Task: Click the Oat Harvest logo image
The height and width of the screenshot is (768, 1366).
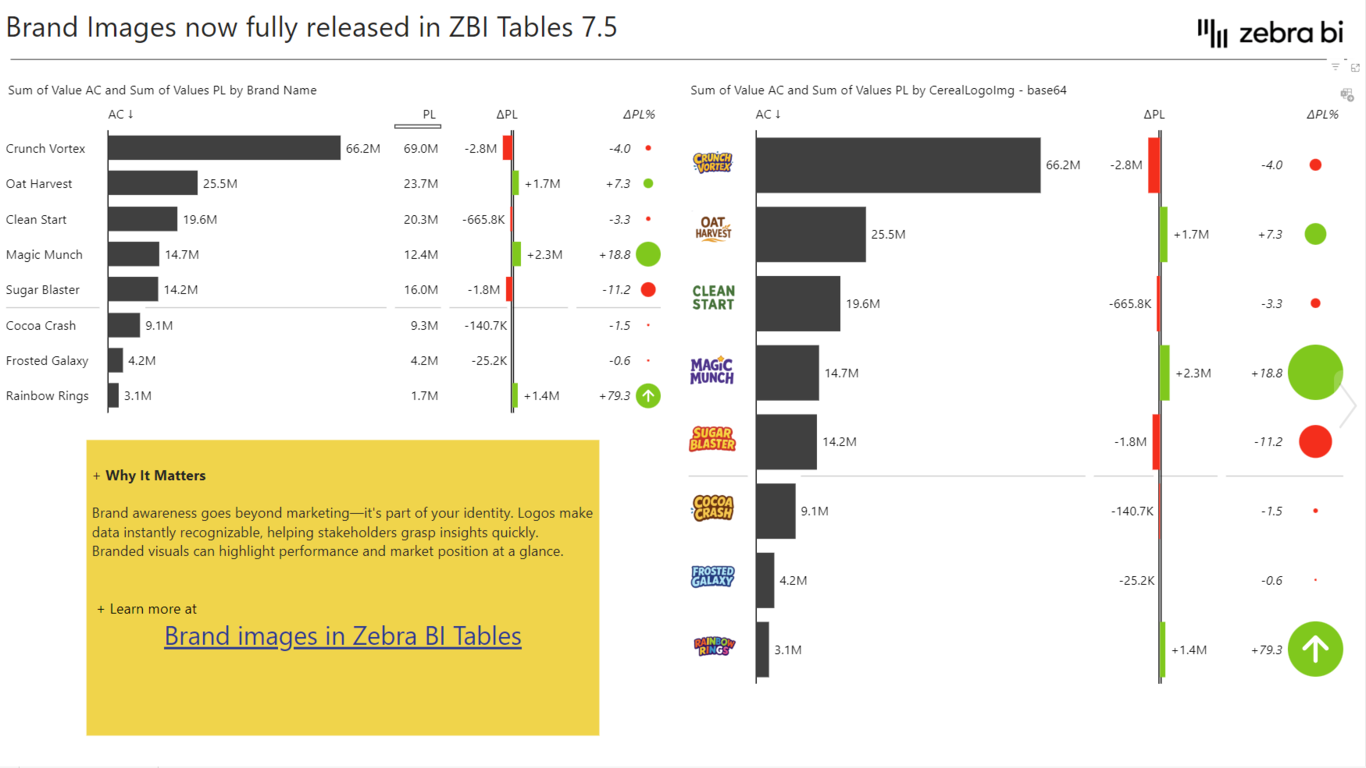Action: point(713,229)
